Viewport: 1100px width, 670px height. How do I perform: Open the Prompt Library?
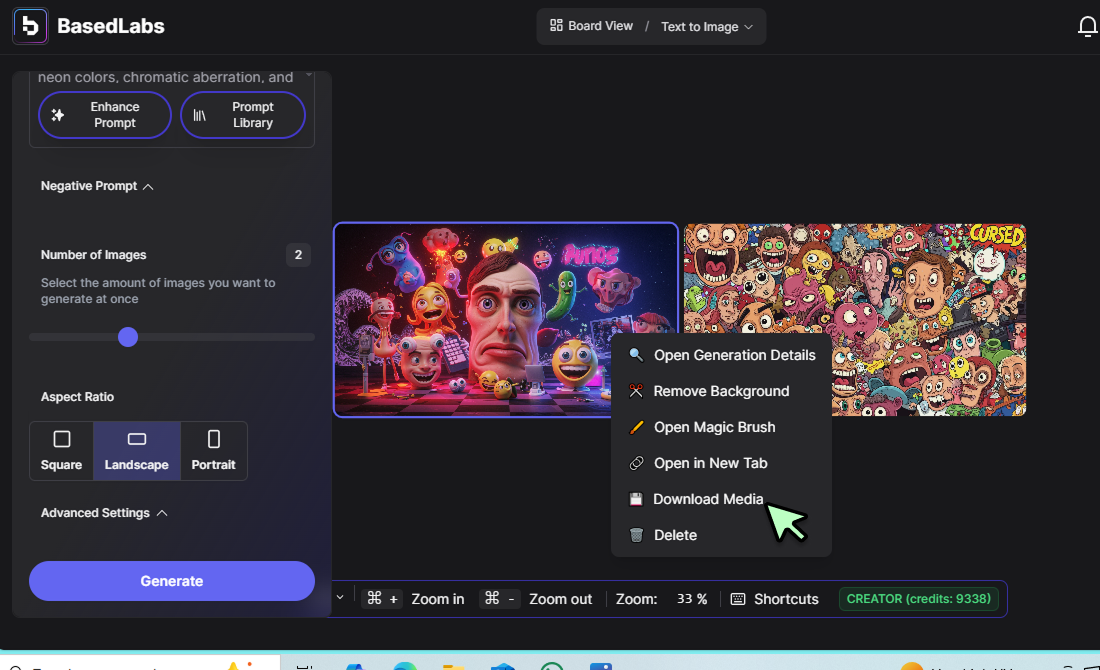(243, 115)
